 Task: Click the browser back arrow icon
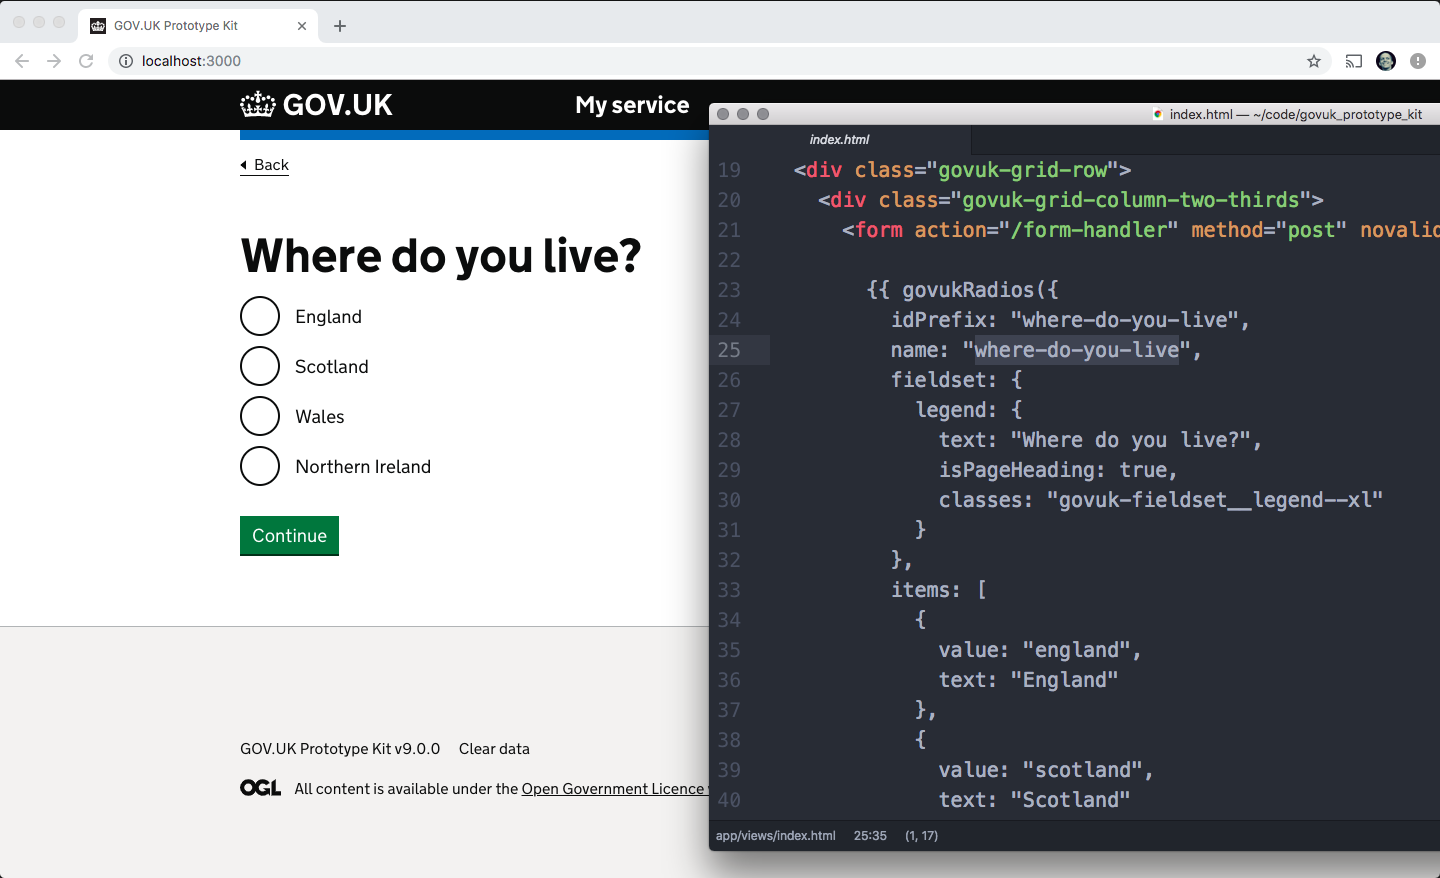click(22, 61)
